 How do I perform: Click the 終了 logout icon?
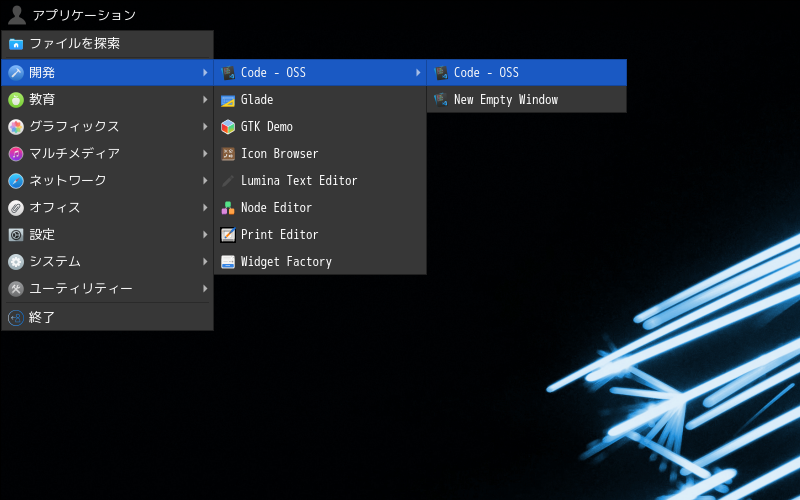coord(16,318)
